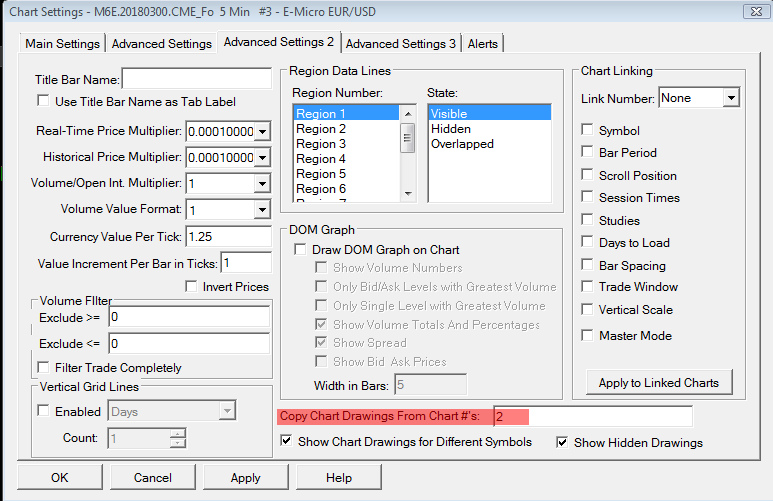Screen dimensions: 773x501
Task: Check the Trade Window linking option
Action: (587, 286)
